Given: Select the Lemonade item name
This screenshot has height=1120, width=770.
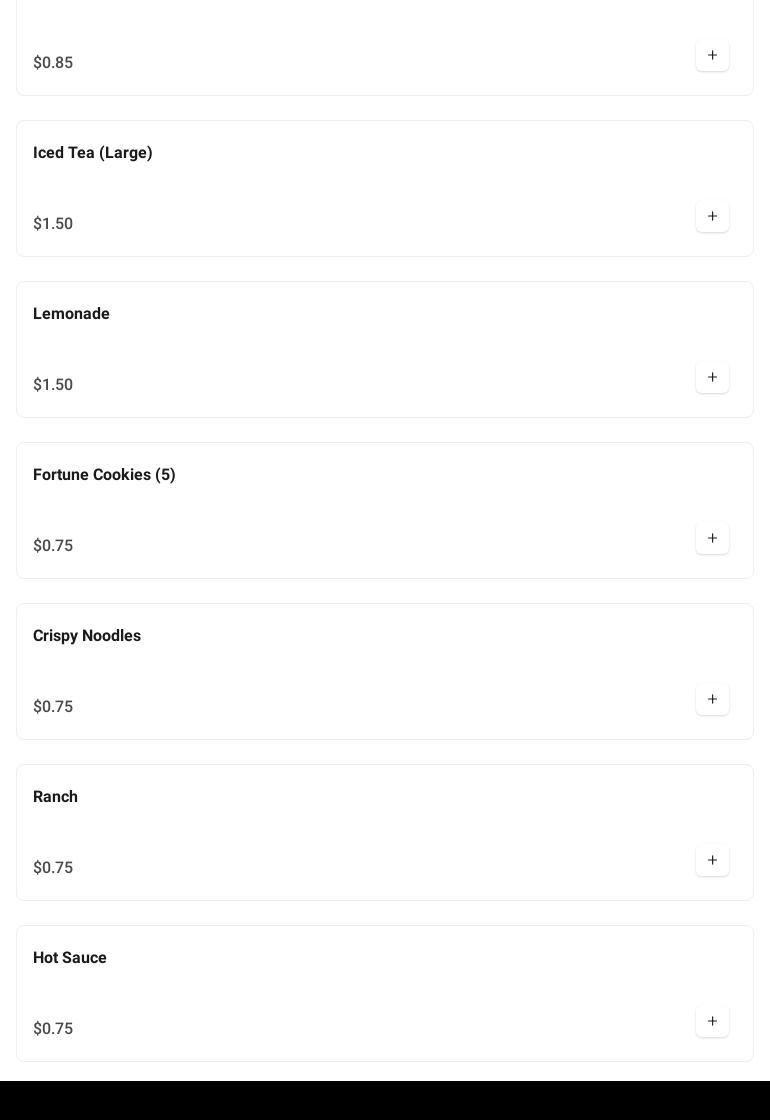Looking at the screenshot, I should coord(71,314).
